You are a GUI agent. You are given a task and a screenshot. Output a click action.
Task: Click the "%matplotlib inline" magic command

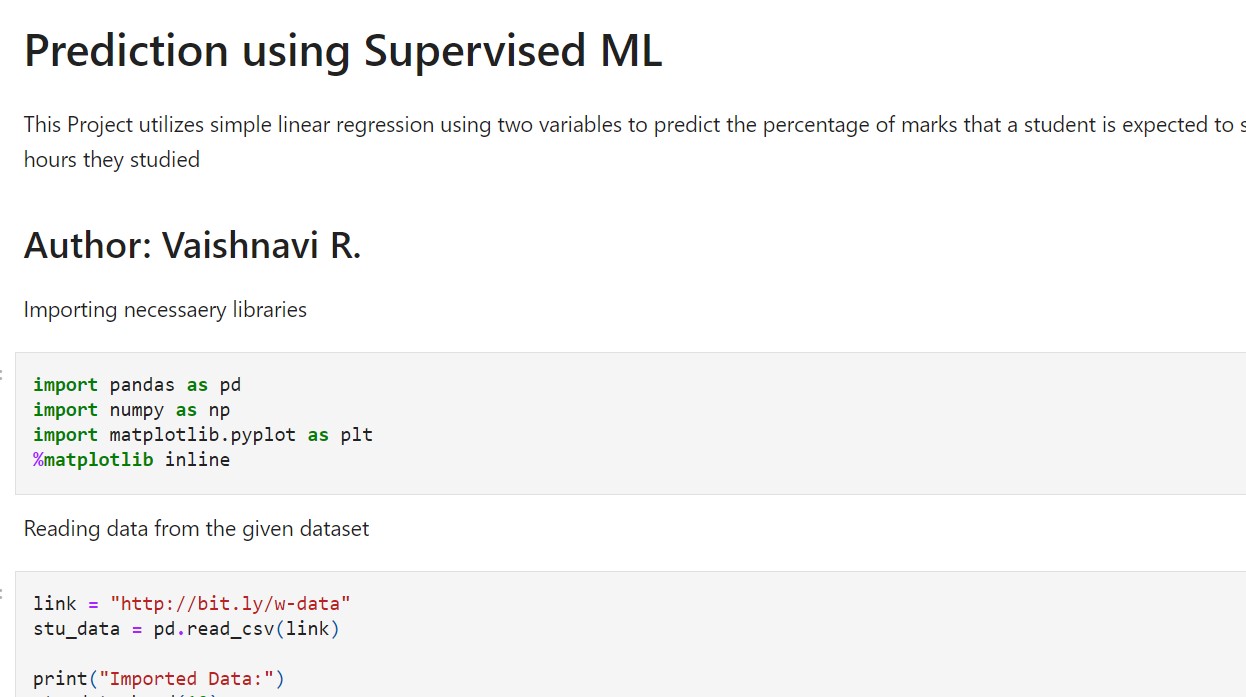[x=132, y=460]
